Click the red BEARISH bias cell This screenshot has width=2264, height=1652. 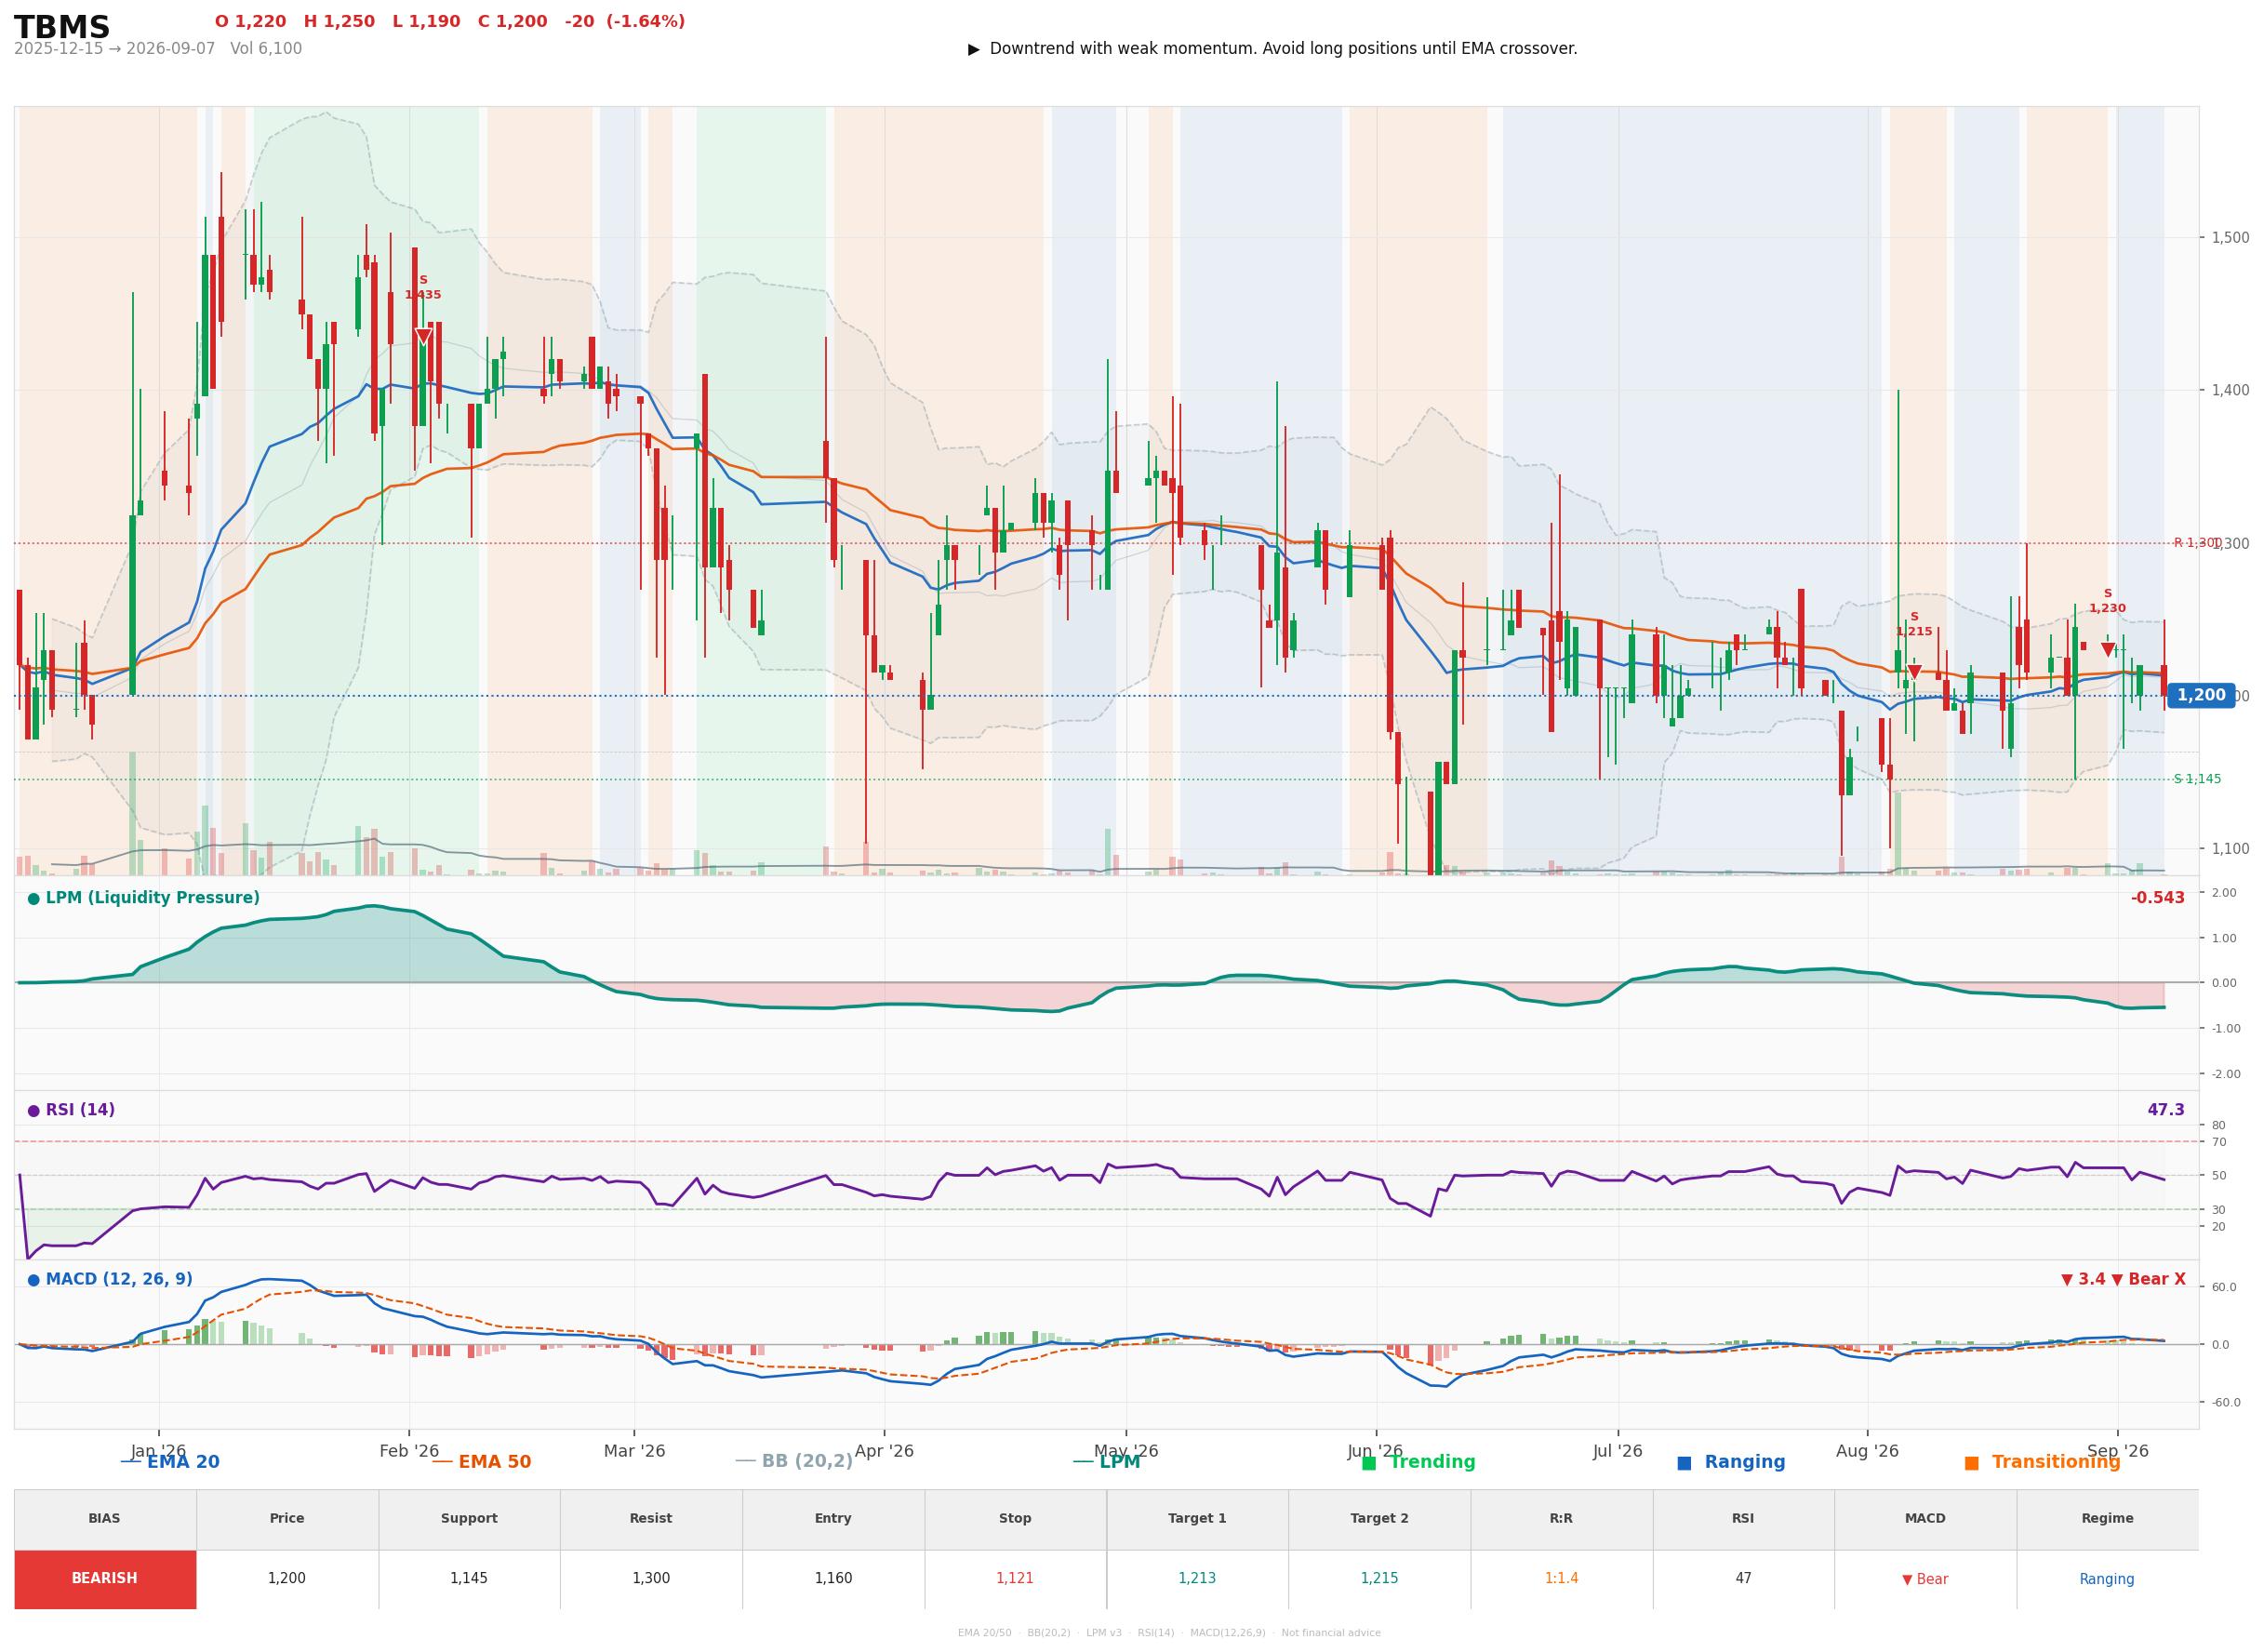point(105,1579)
